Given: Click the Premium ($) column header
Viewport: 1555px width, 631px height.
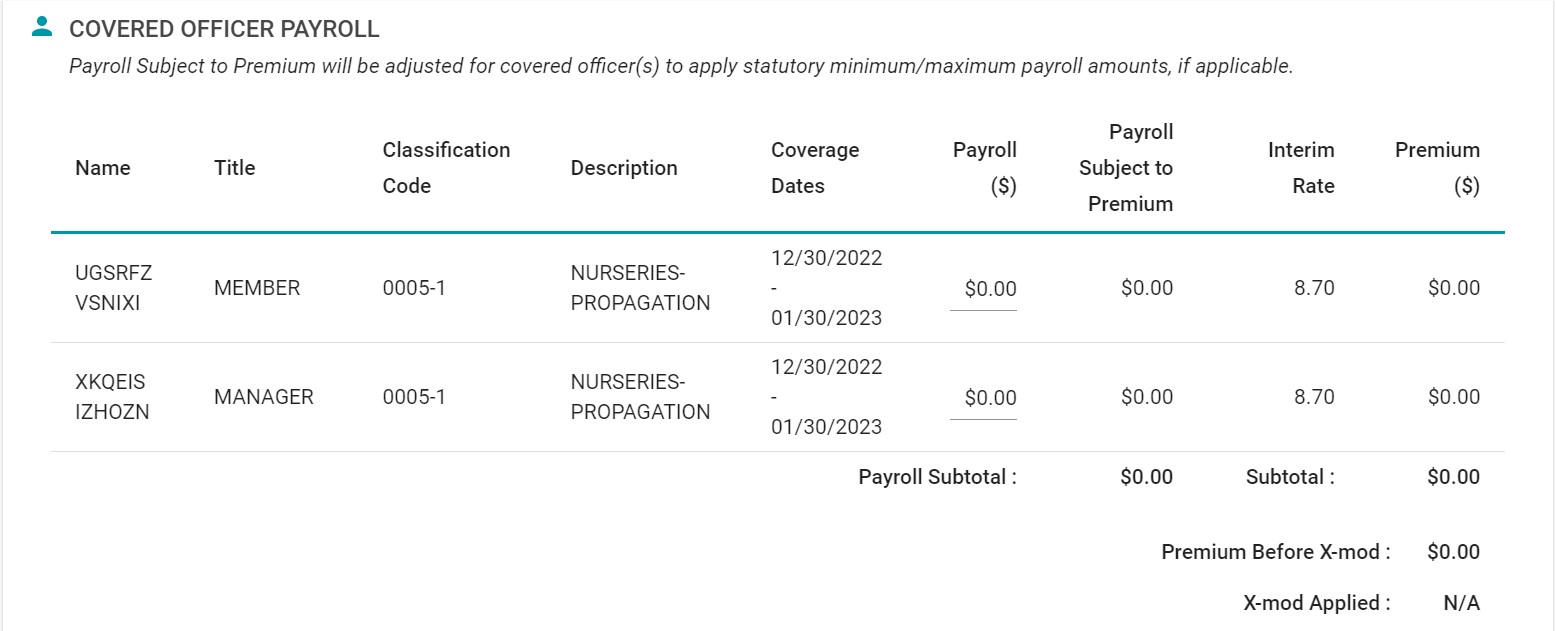Looking at the screenshot, I should point(1438,168).
